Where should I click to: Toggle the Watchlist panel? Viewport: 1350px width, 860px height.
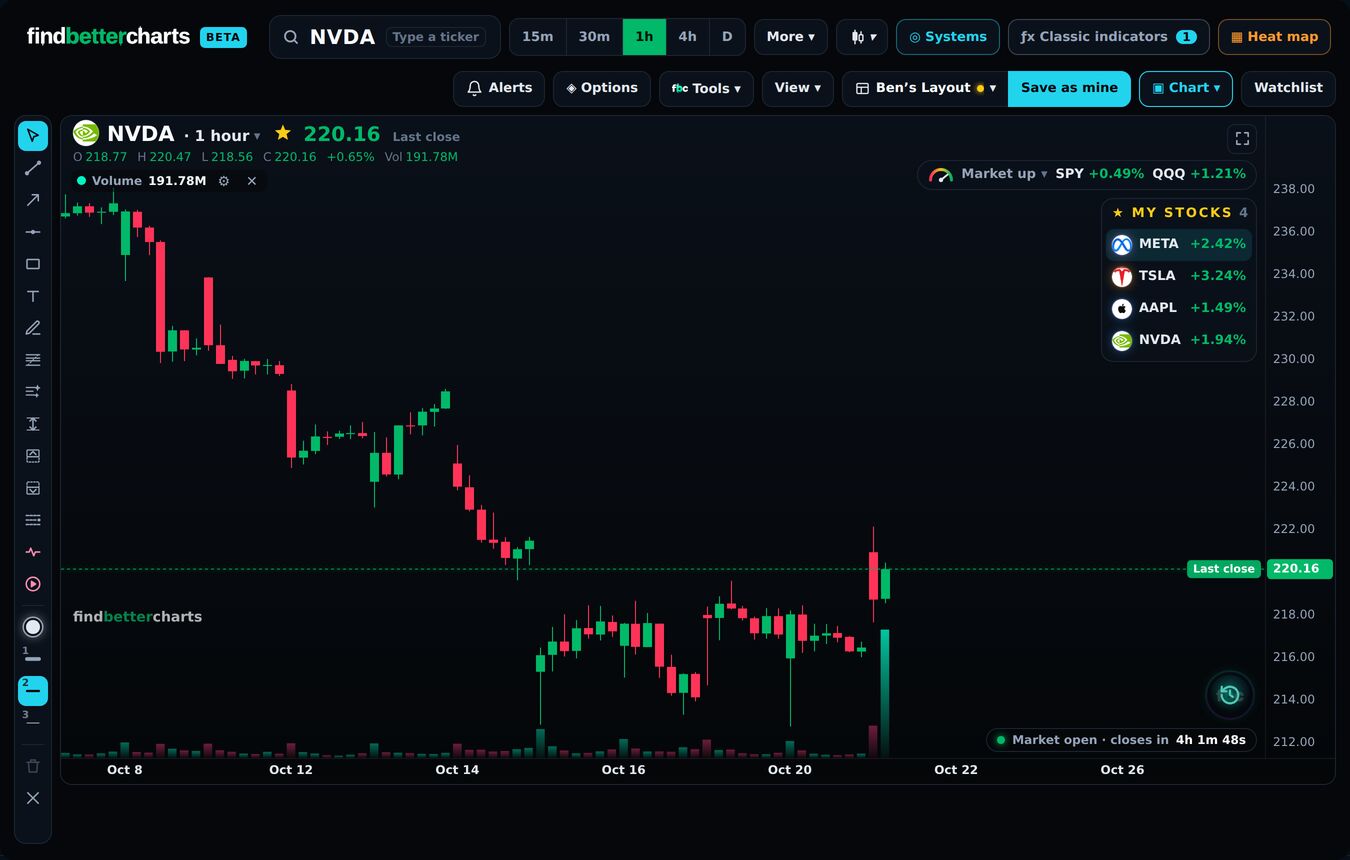point(1288,88)
